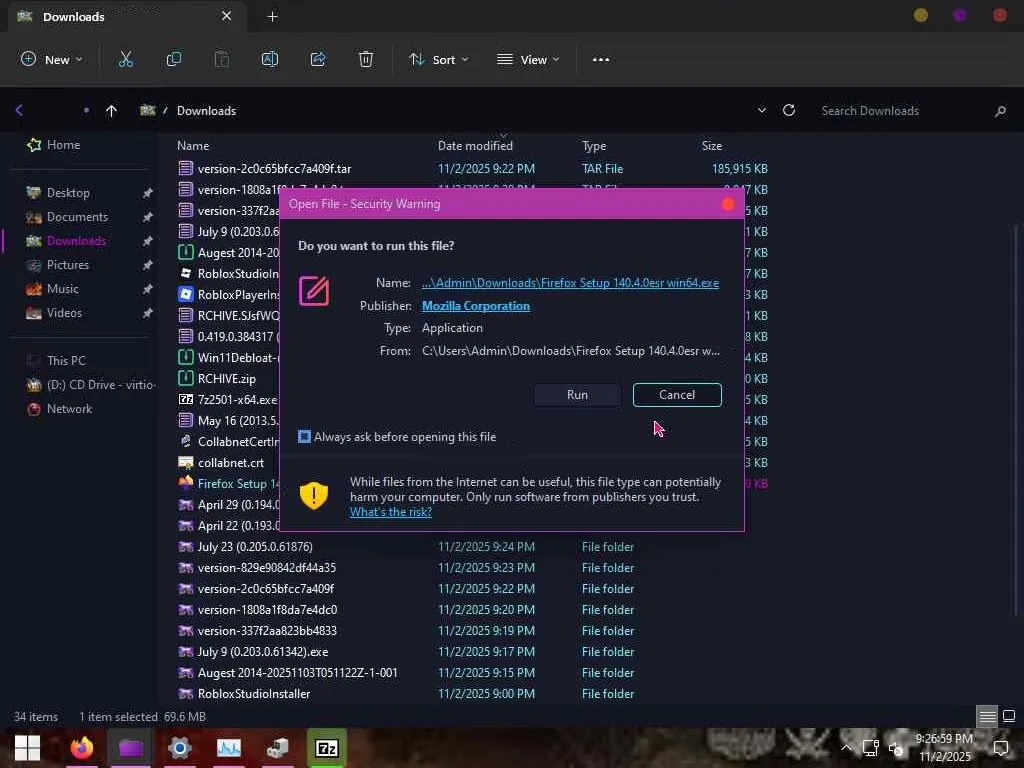
Task: Open the View dropdown menu
Action: coord(528,59)
